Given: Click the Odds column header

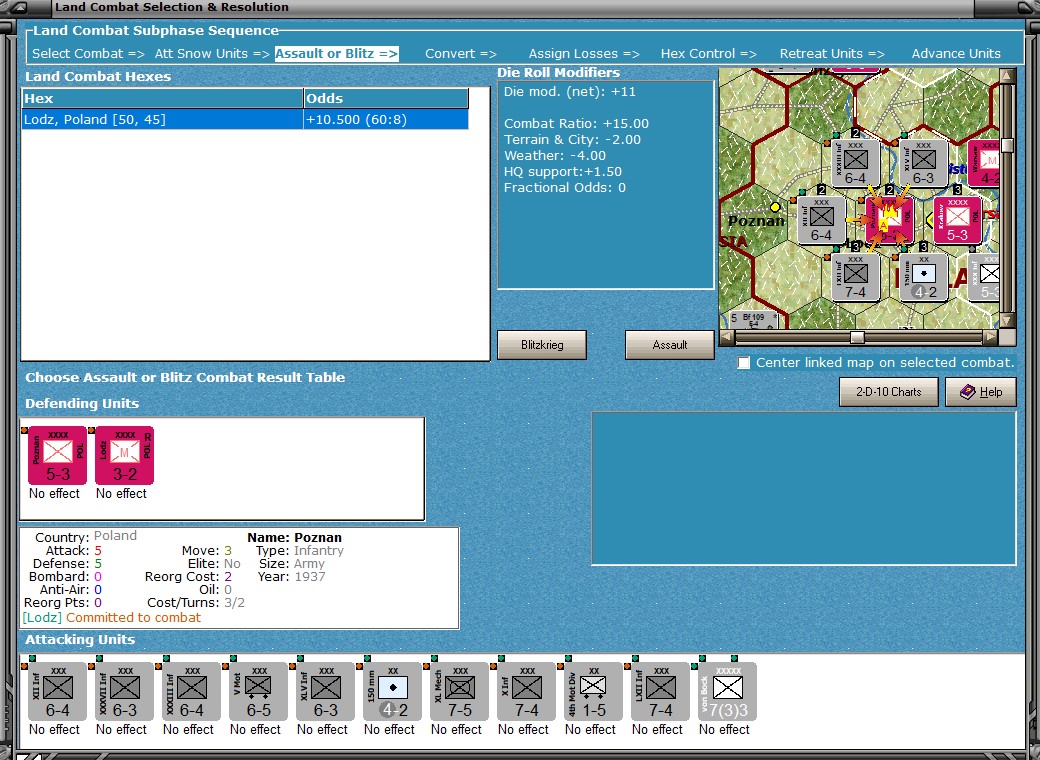Looking at the screenshot, I should (386, 98).
